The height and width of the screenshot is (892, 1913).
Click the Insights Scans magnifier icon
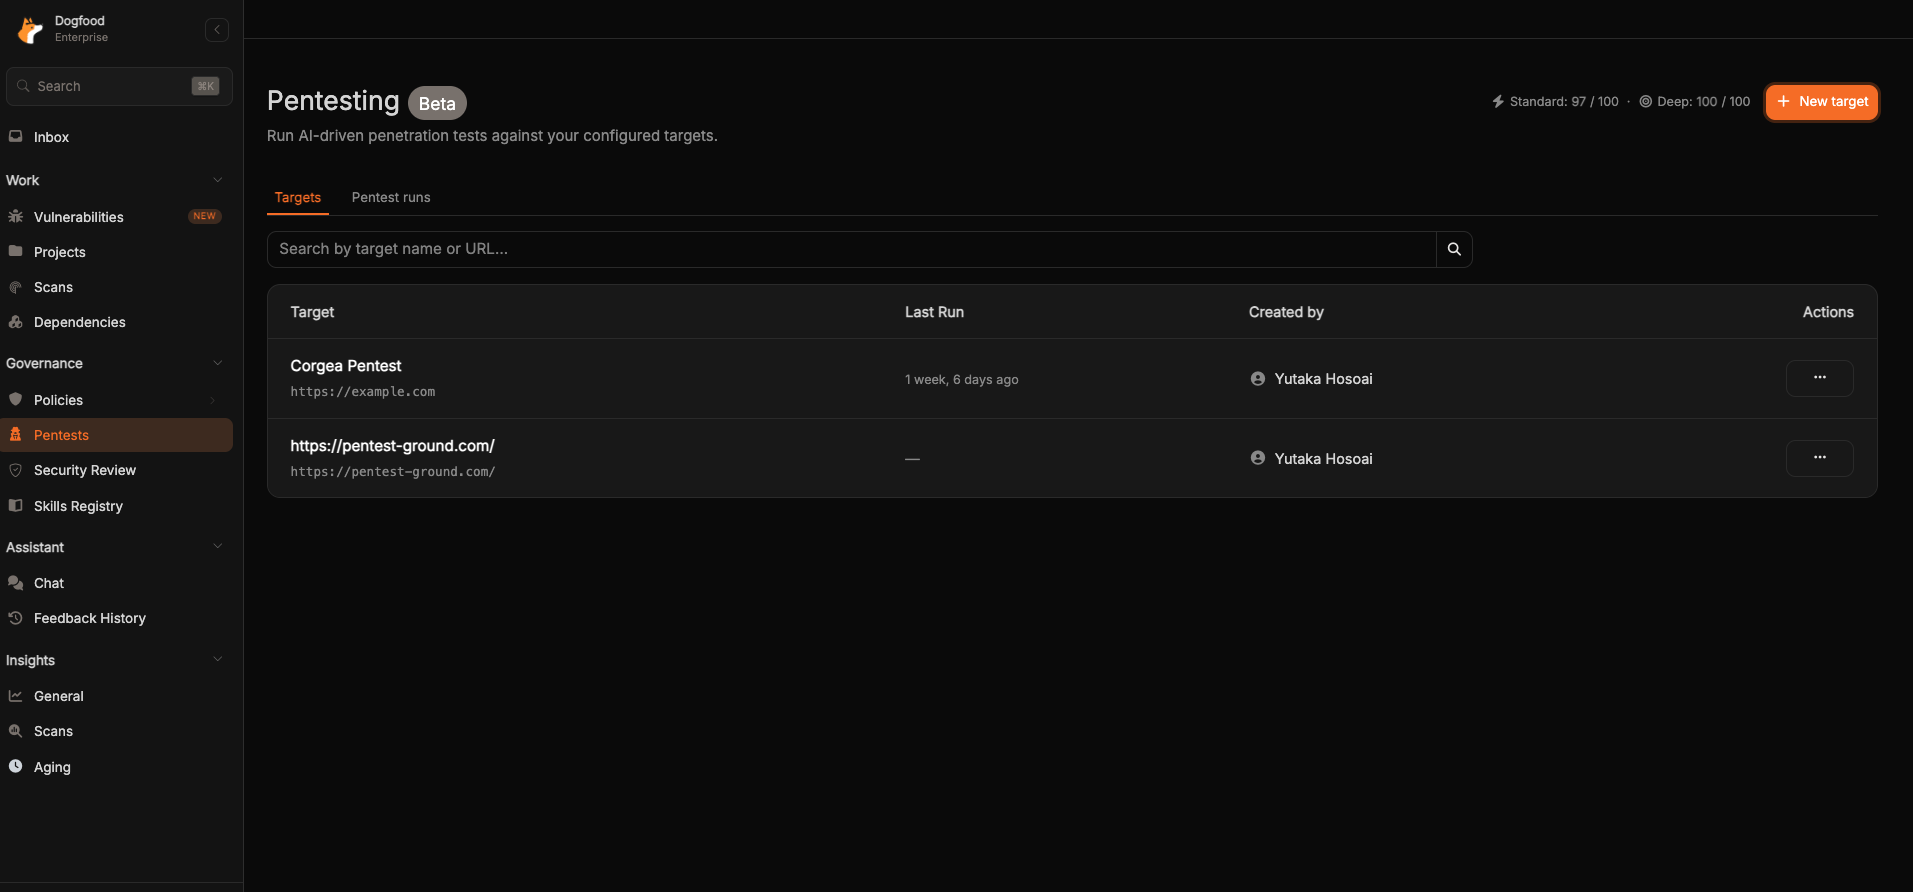16,731
